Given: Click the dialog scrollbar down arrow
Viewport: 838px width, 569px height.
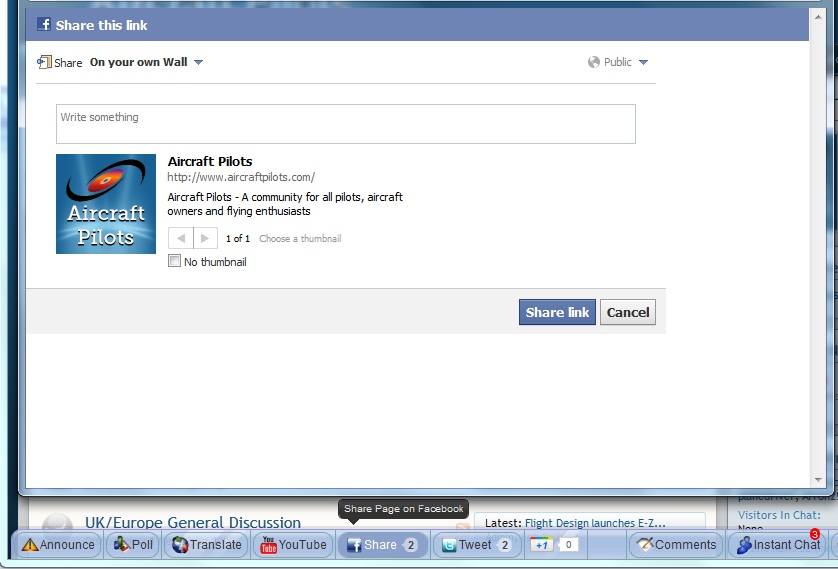Looking at the screenshot, I should 818,480.
